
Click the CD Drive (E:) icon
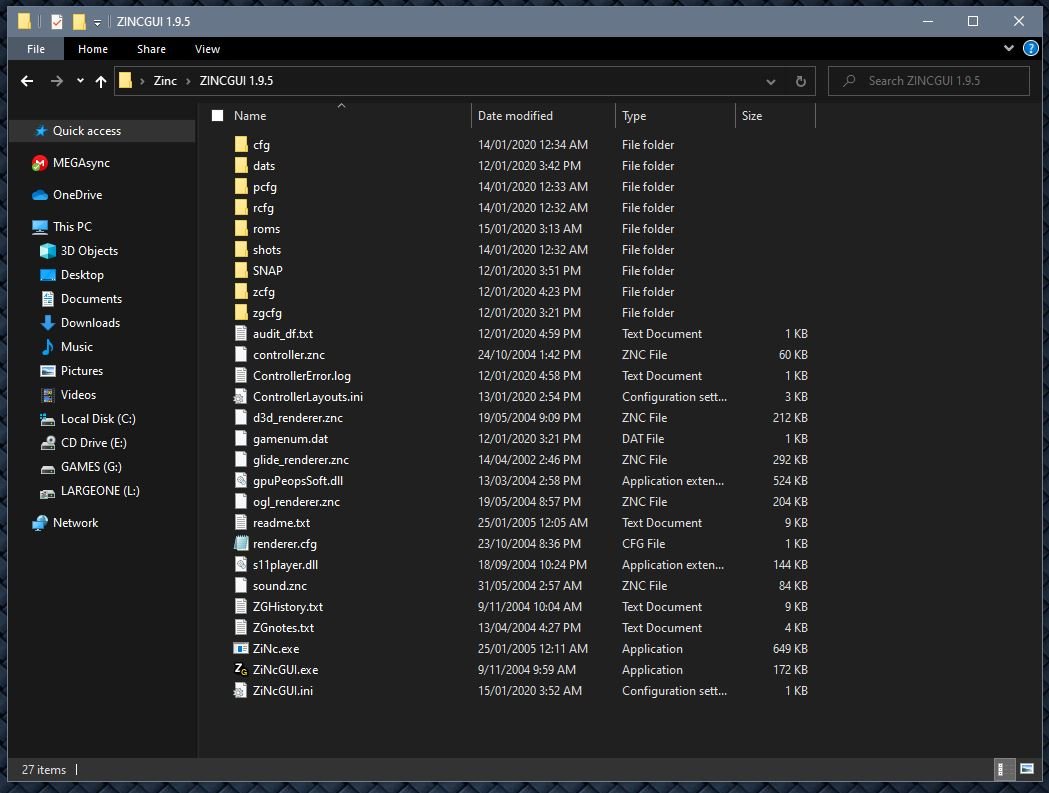click(47, 443)
